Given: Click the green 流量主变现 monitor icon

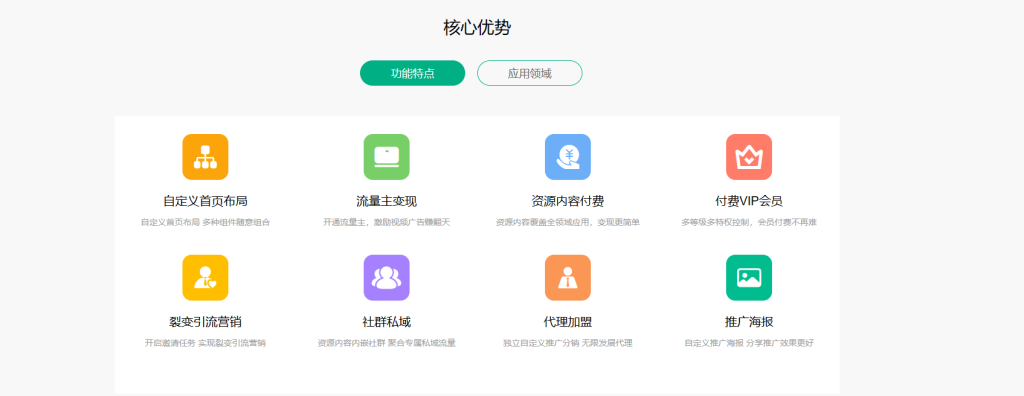Looking at the screenshot, I should [x=387, y=157].
